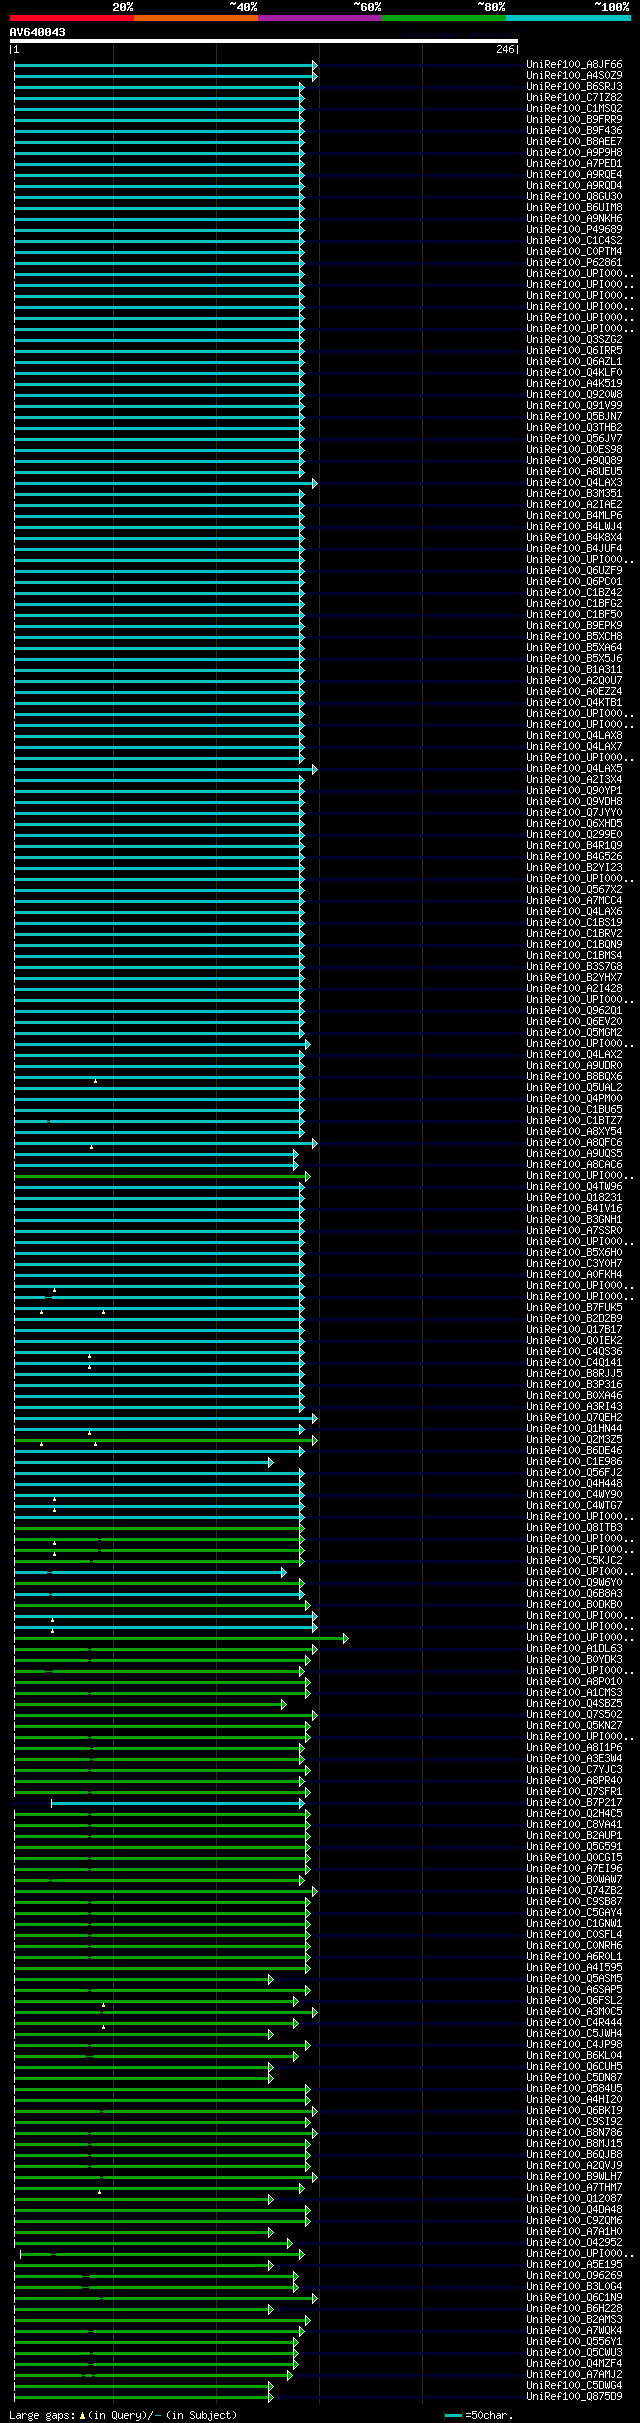Choose UniRef100_C4Q141 label

[574, 1363]
